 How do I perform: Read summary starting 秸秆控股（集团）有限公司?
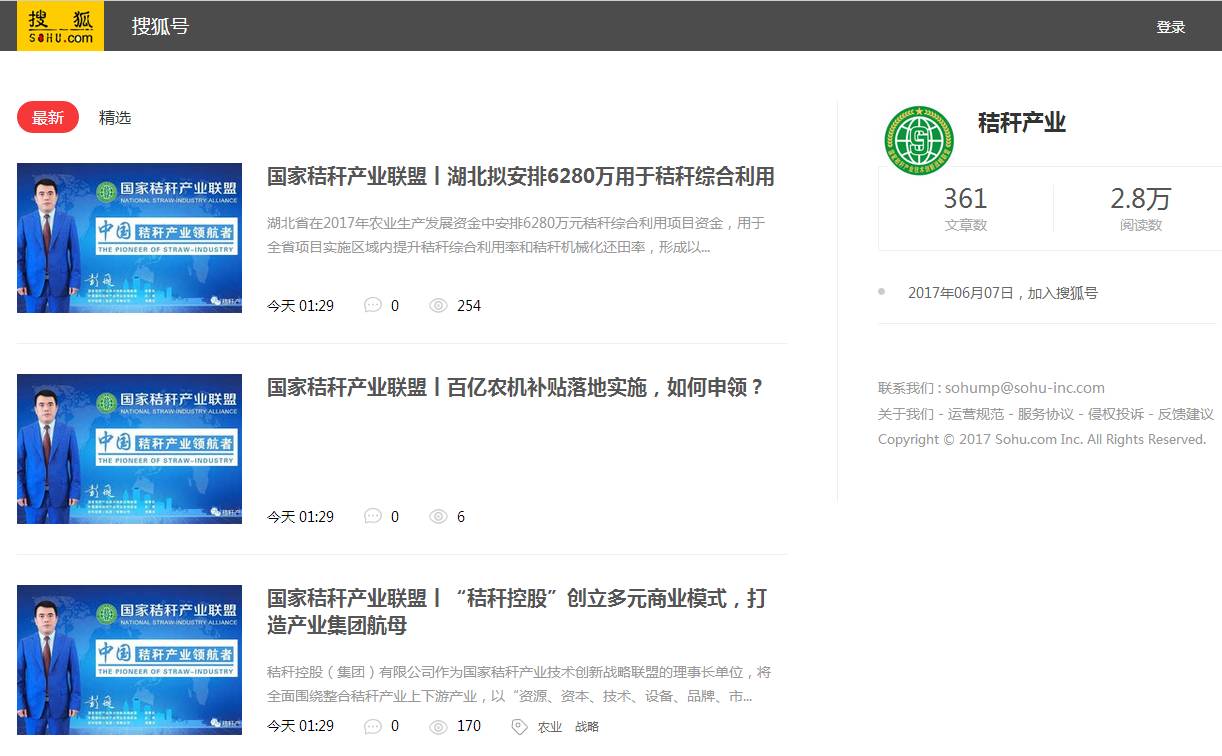[x=519, y=684]
